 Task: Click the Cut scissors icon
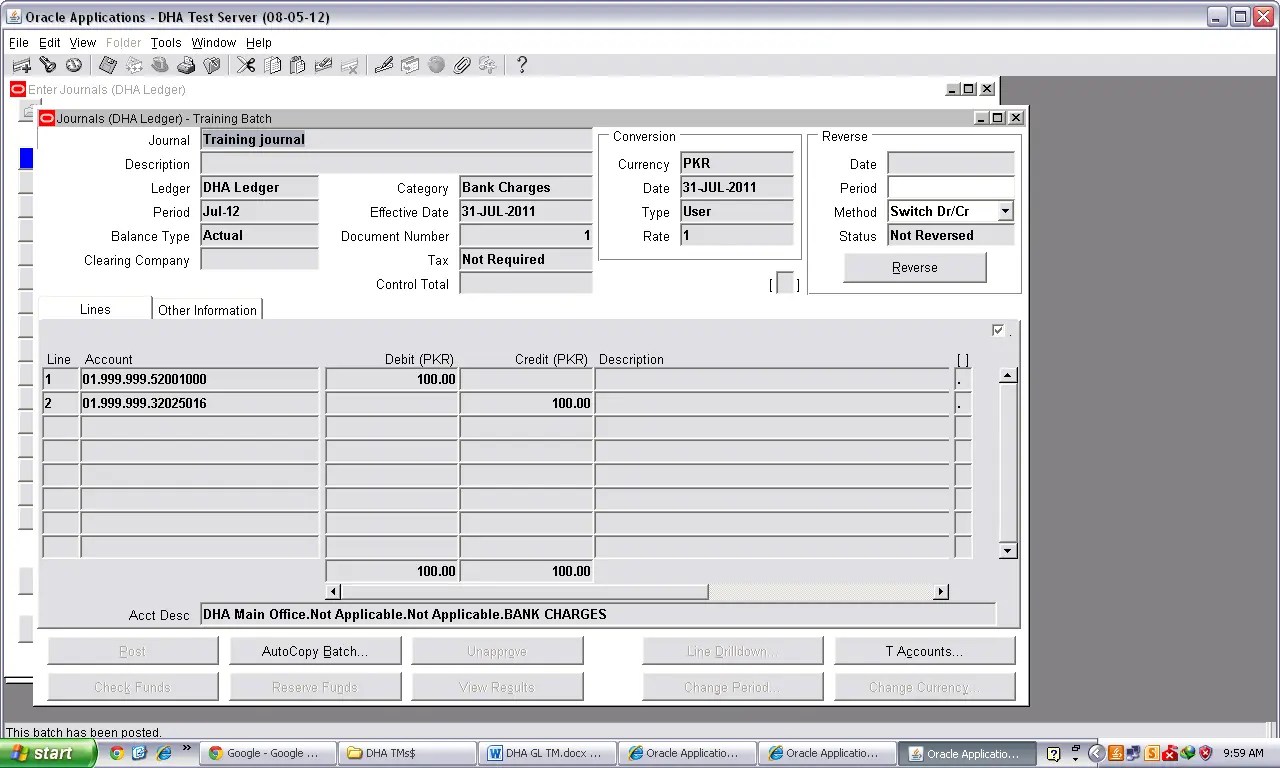pos(245,66)
